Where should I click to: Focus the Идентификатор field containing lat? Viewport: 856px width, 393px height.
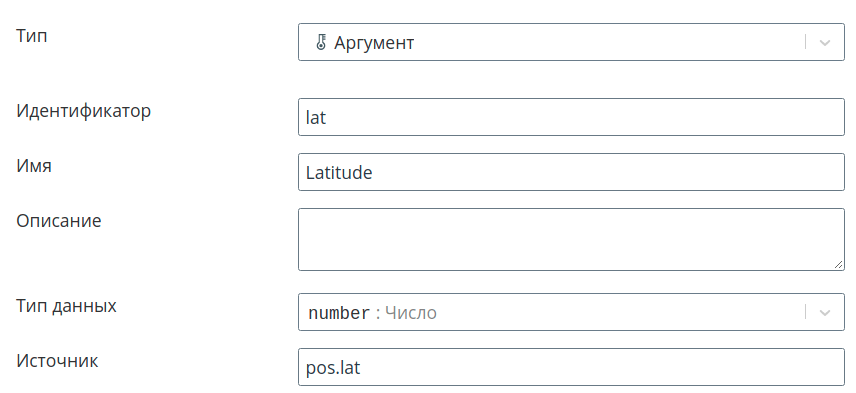pos(571,117)
